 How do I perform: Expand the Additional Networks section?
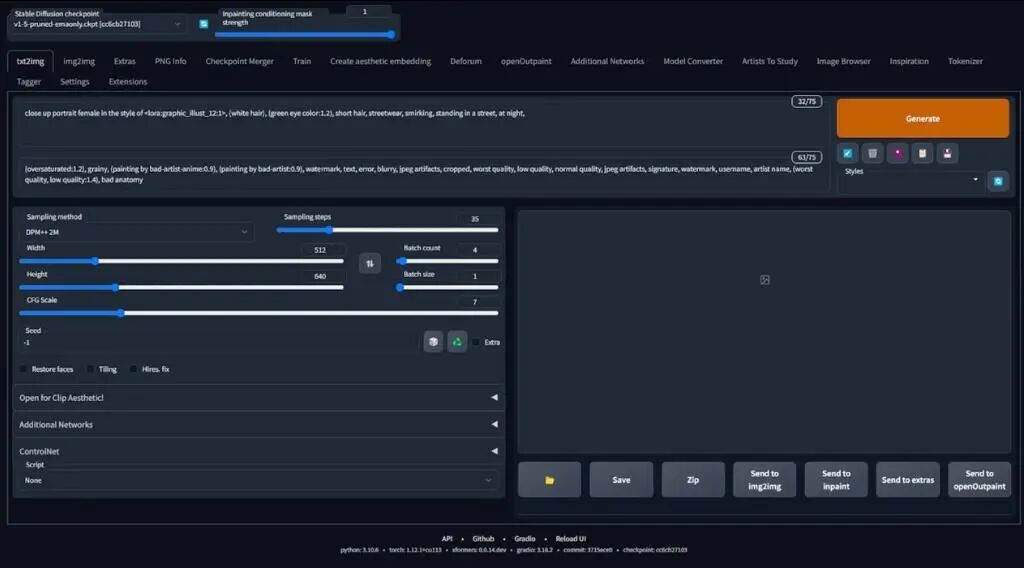[x=258, y=424]
